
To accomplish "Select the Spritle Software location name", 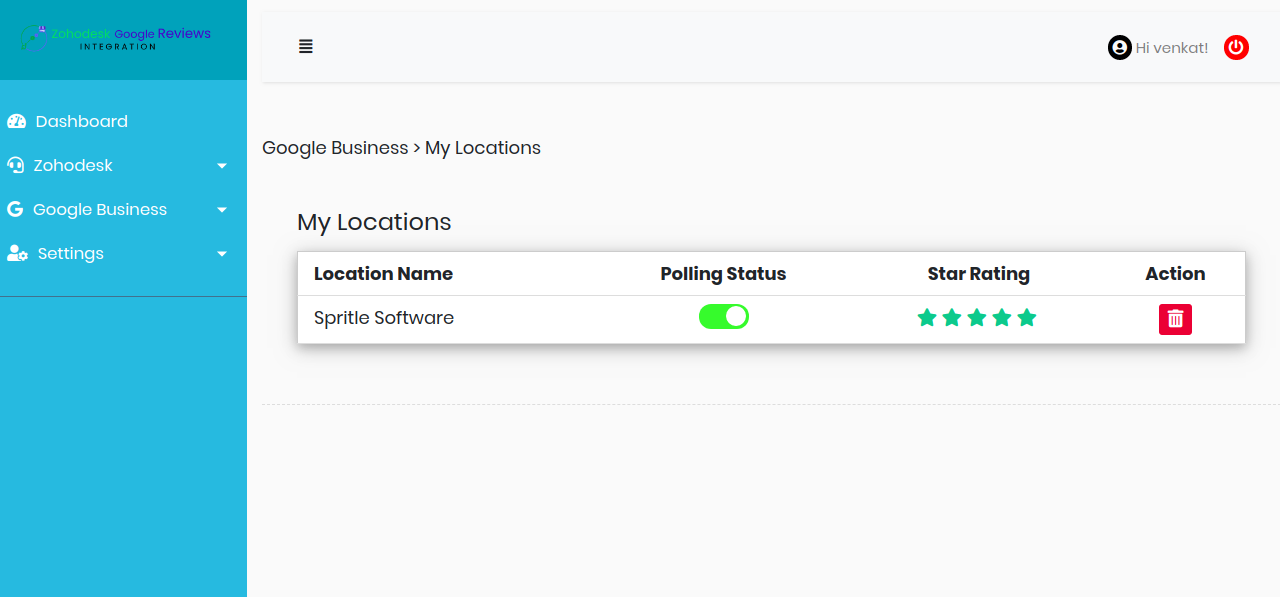I will click(x=384, y=318).
